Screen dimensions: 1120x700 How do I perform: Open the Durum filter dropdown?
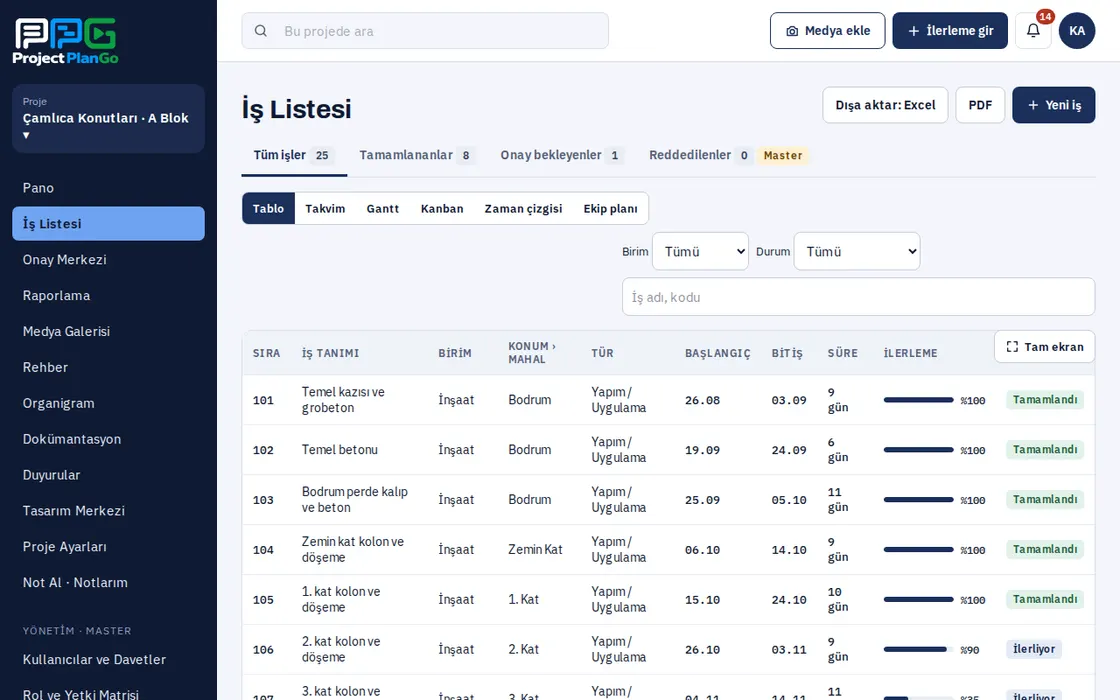coord(856,251)
